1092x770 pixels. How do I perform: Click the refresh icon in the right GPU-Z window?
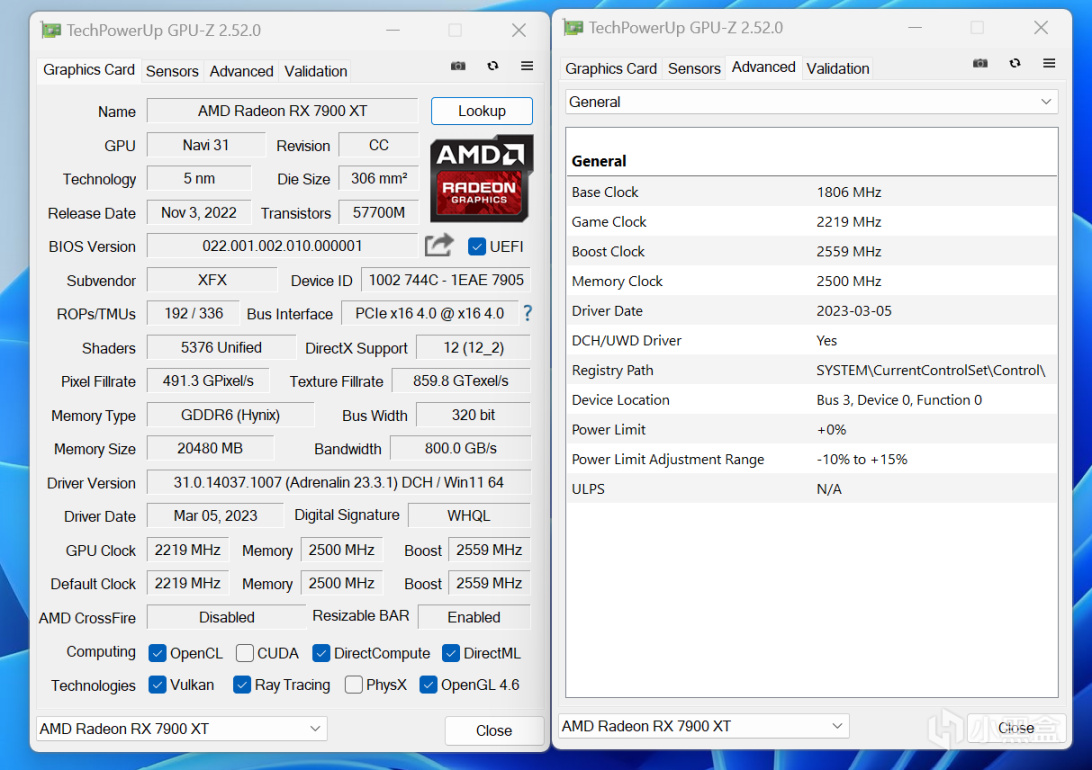pyautogui.click(x=1015, y=63)
